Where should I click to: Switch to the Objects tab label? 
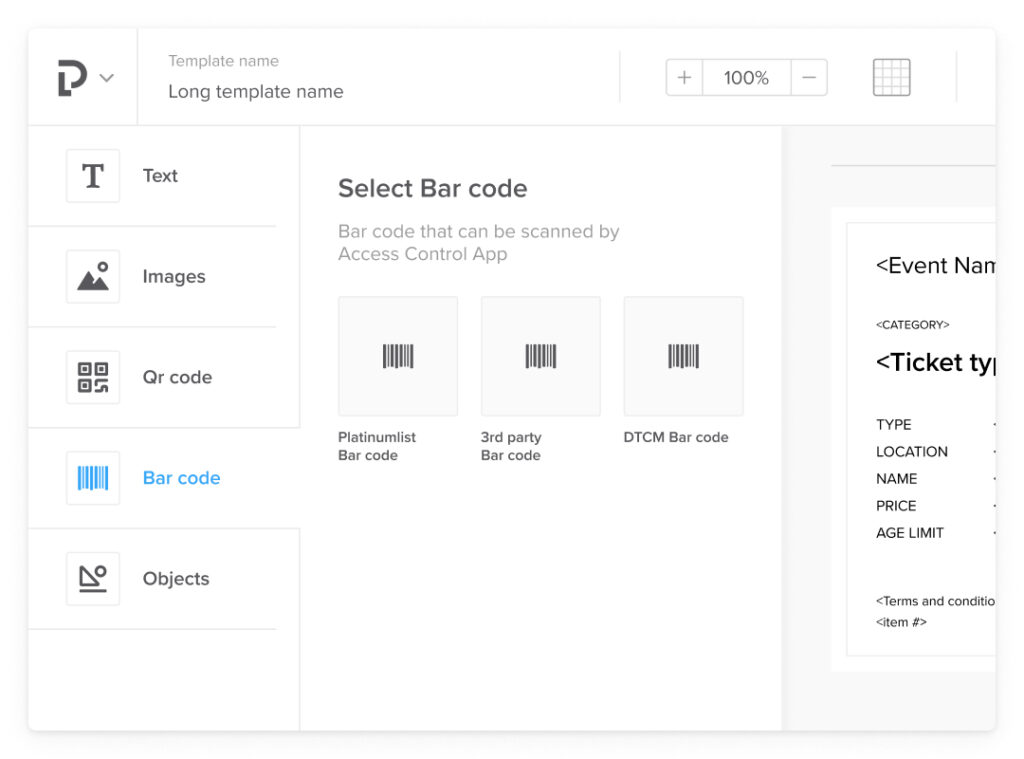[176, 579]
